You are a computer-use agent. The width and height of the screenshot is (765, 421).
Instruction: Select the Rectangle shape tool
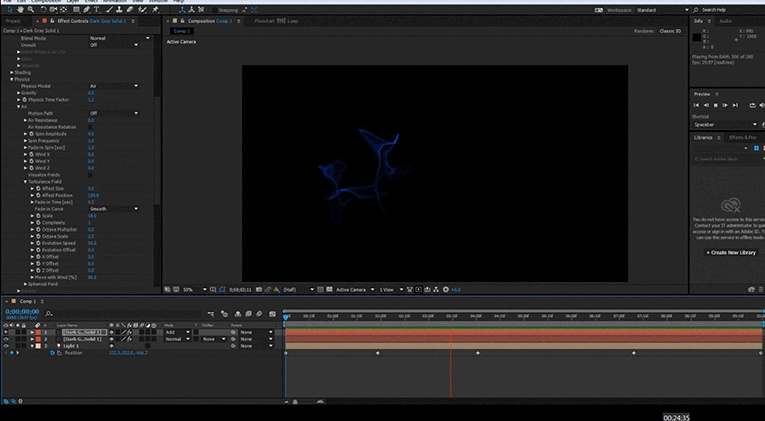(76, 10)
